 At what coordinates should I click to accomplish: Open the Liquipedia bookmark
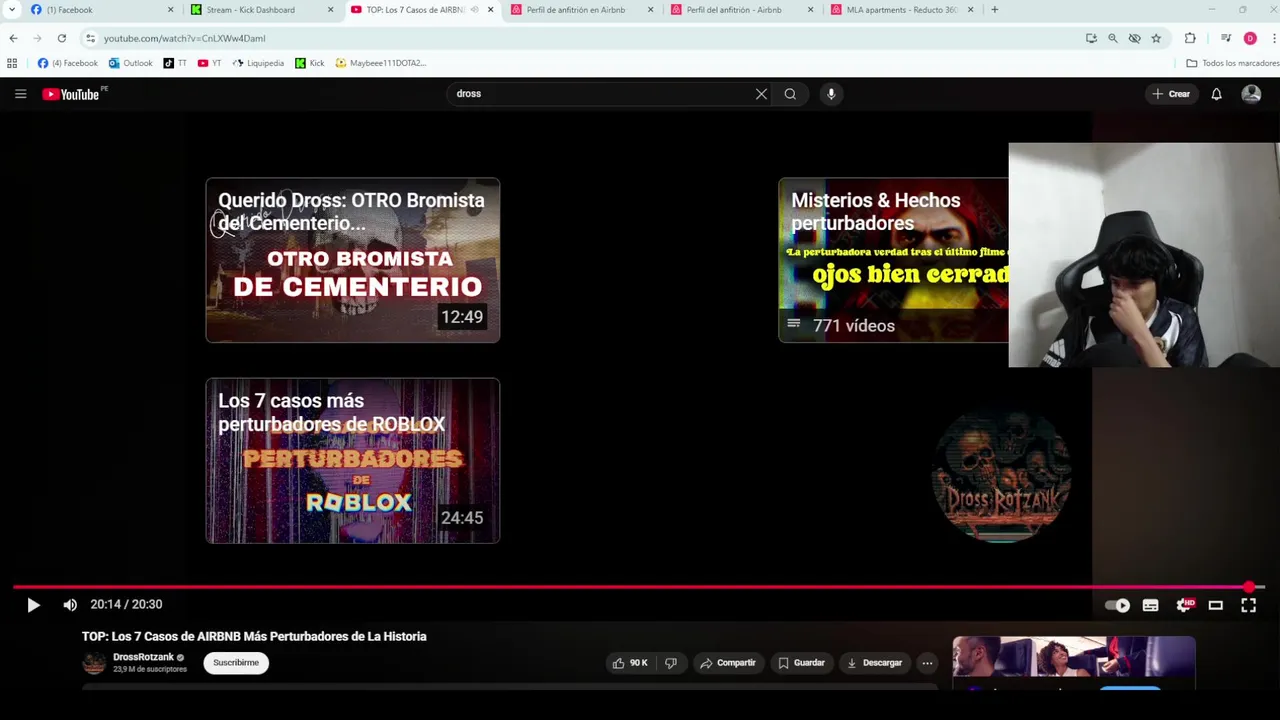point(258,63)
